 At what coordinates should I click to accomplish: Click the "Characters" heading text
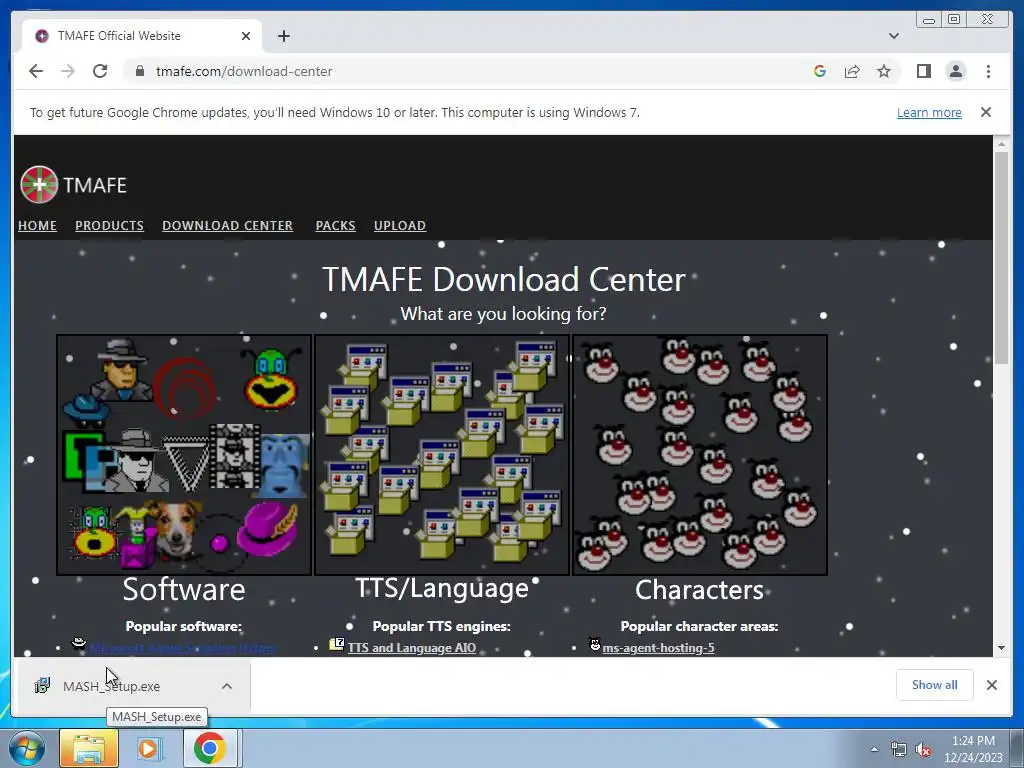coord(699,590)
